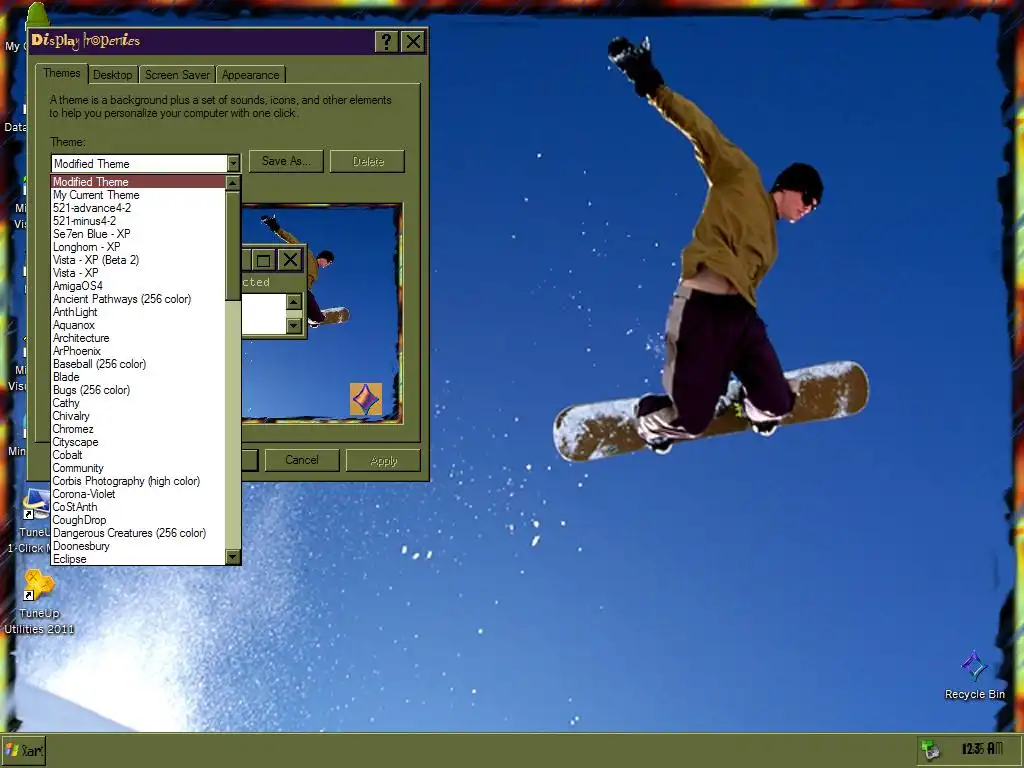Click the Save As button
The image size is (1024, 768).
(x=285, y=161)
